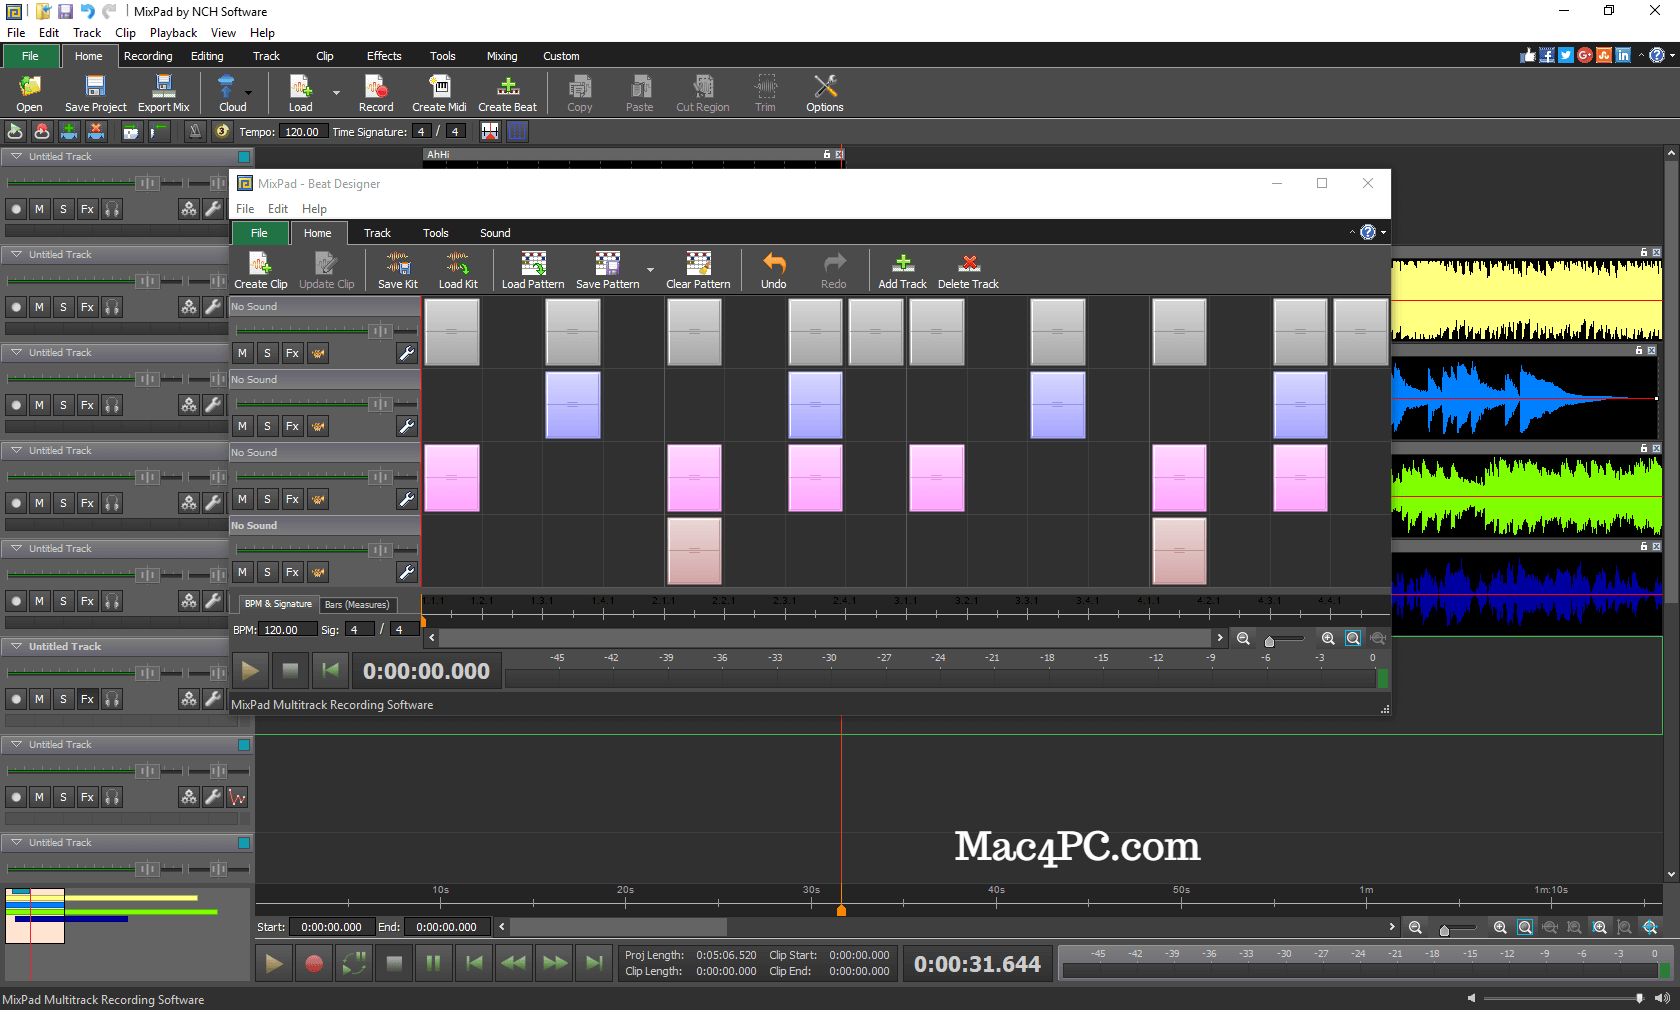This screenshot has height=1010, width=1680.
Task: Click Load Pattern in Beat Designer
Action: 533,271
